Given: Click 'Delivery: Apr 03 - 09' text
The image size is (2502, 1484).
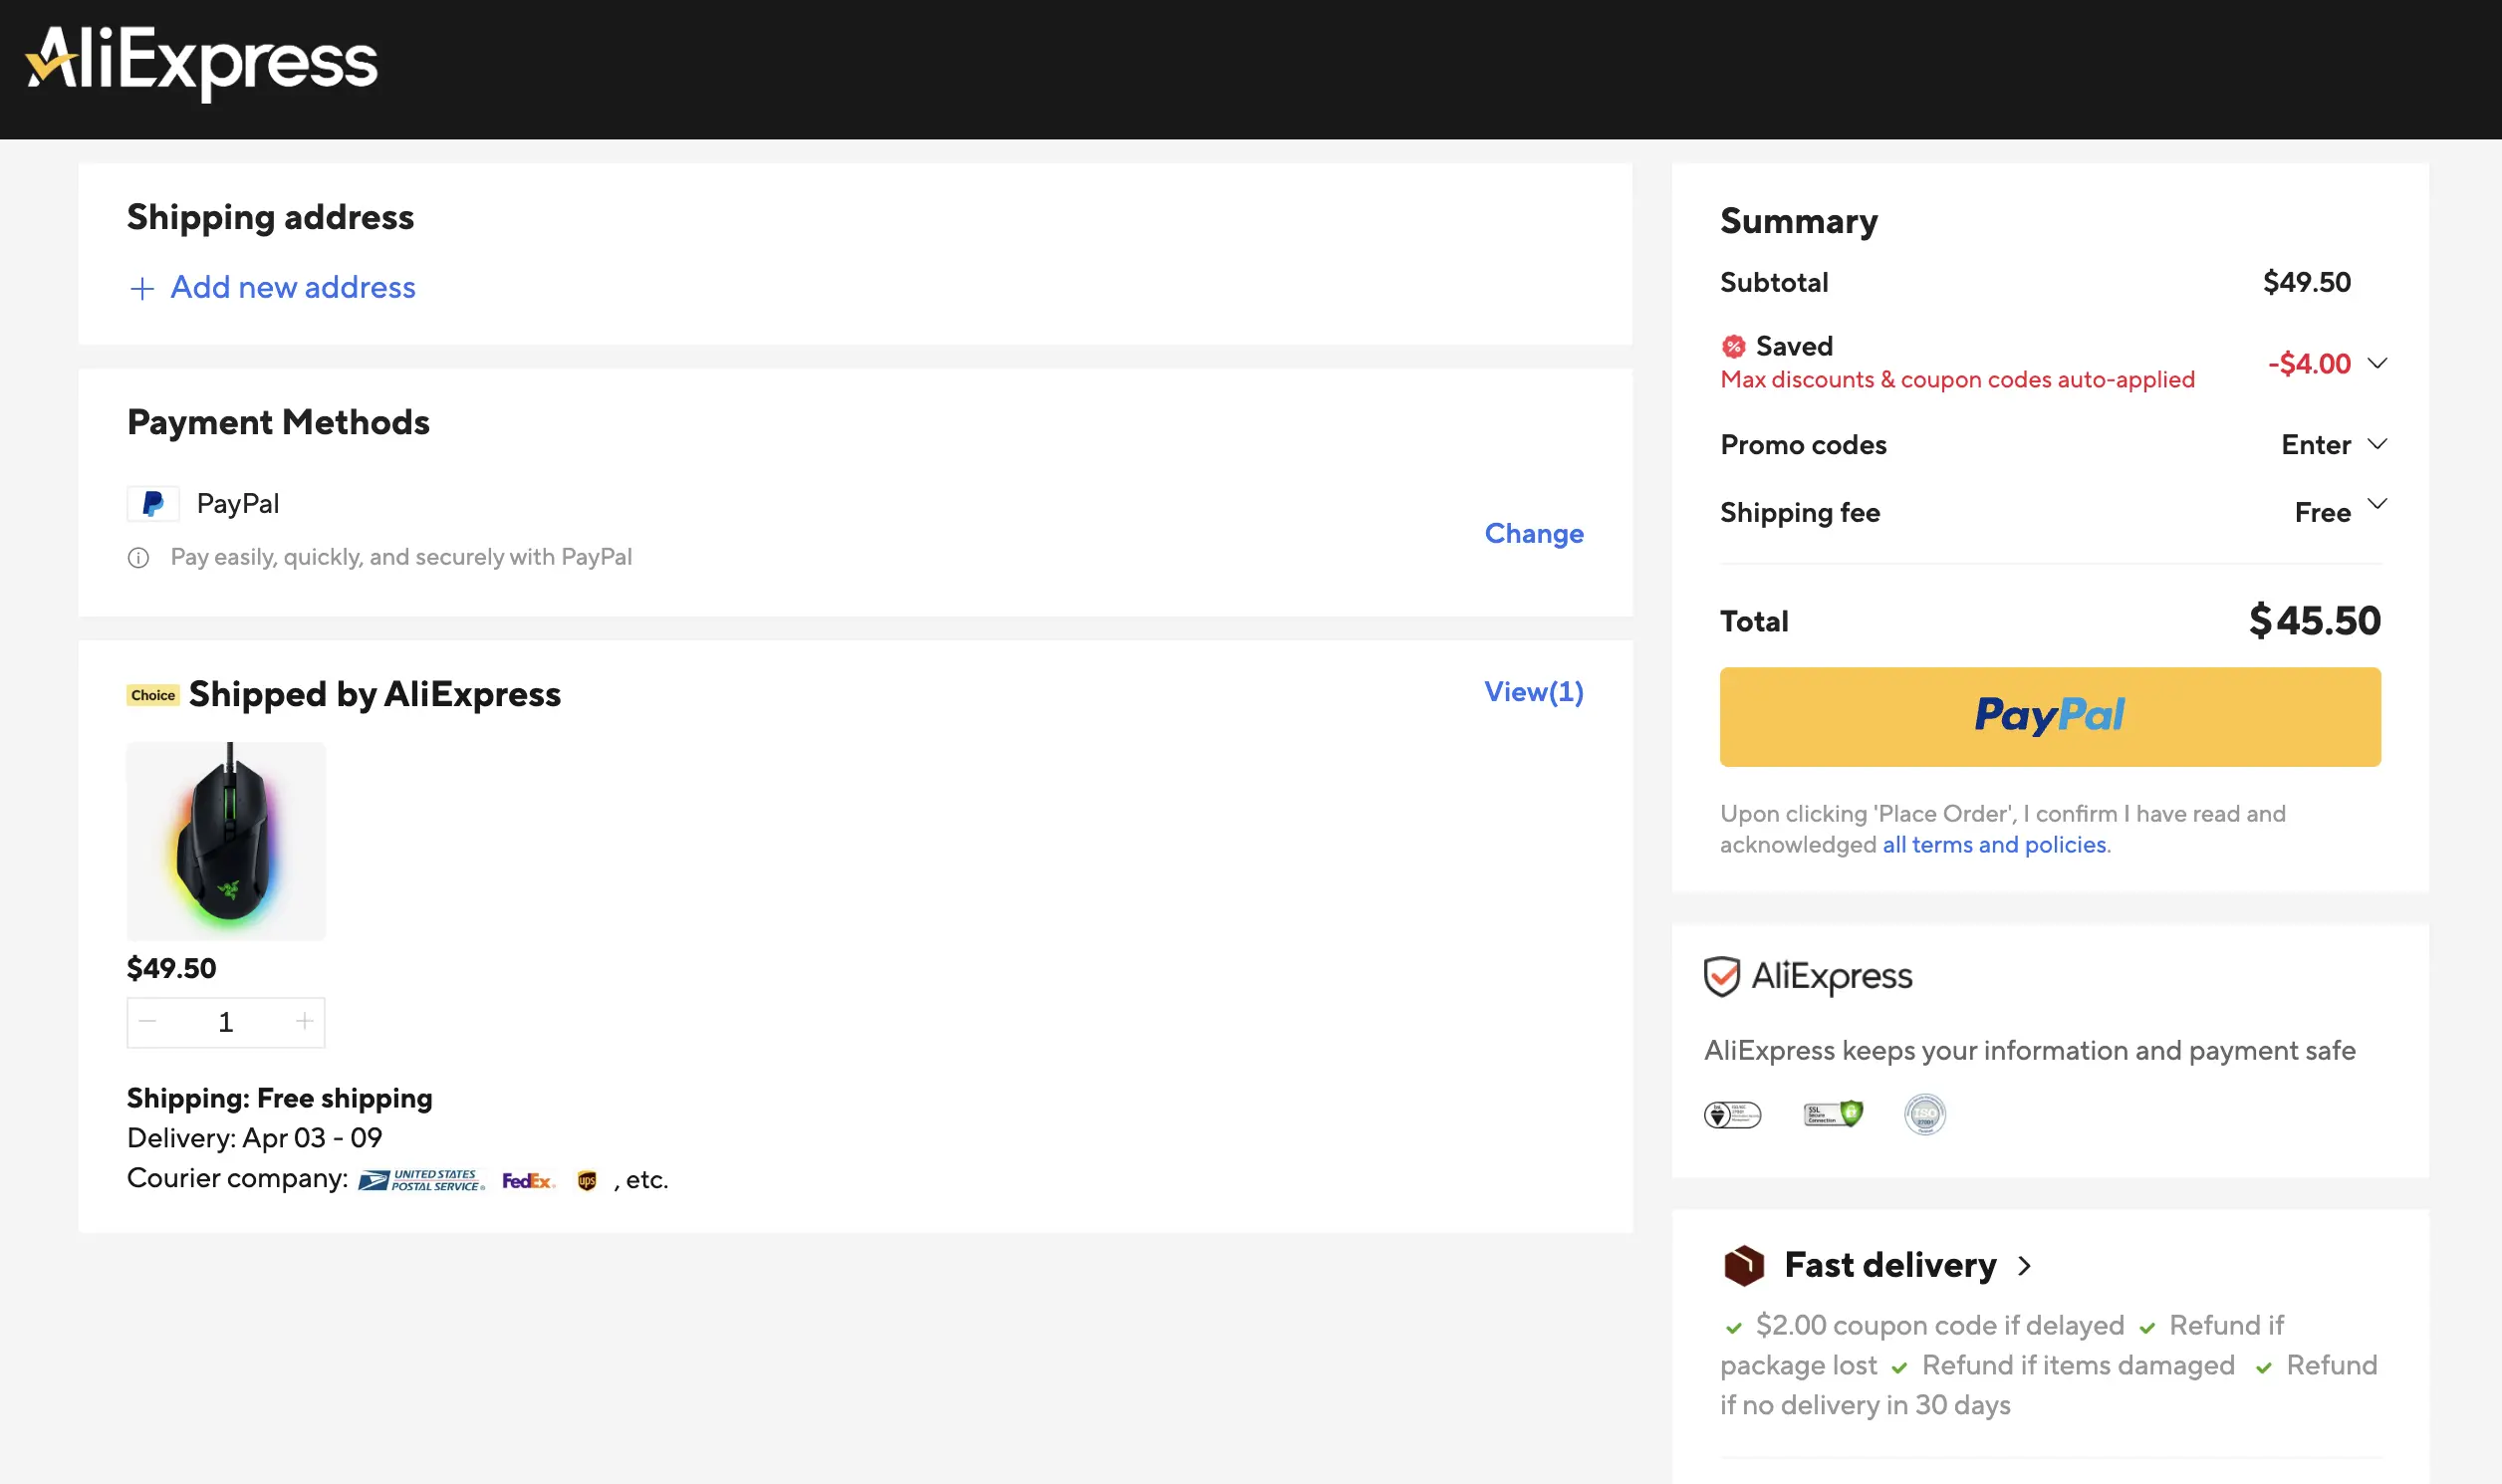Looking at the screenshot, I should pyautogui.click(x=254, y=1138).
